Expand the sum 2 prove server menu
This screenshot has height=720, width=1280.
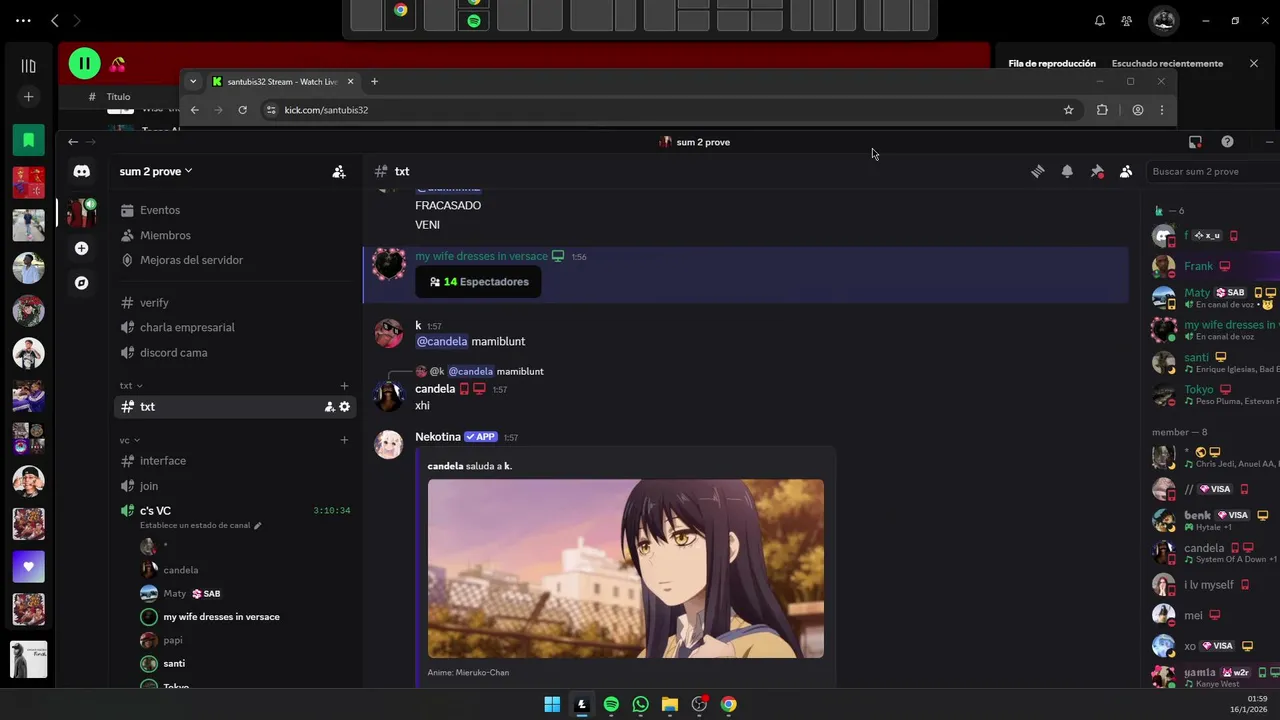156,171
